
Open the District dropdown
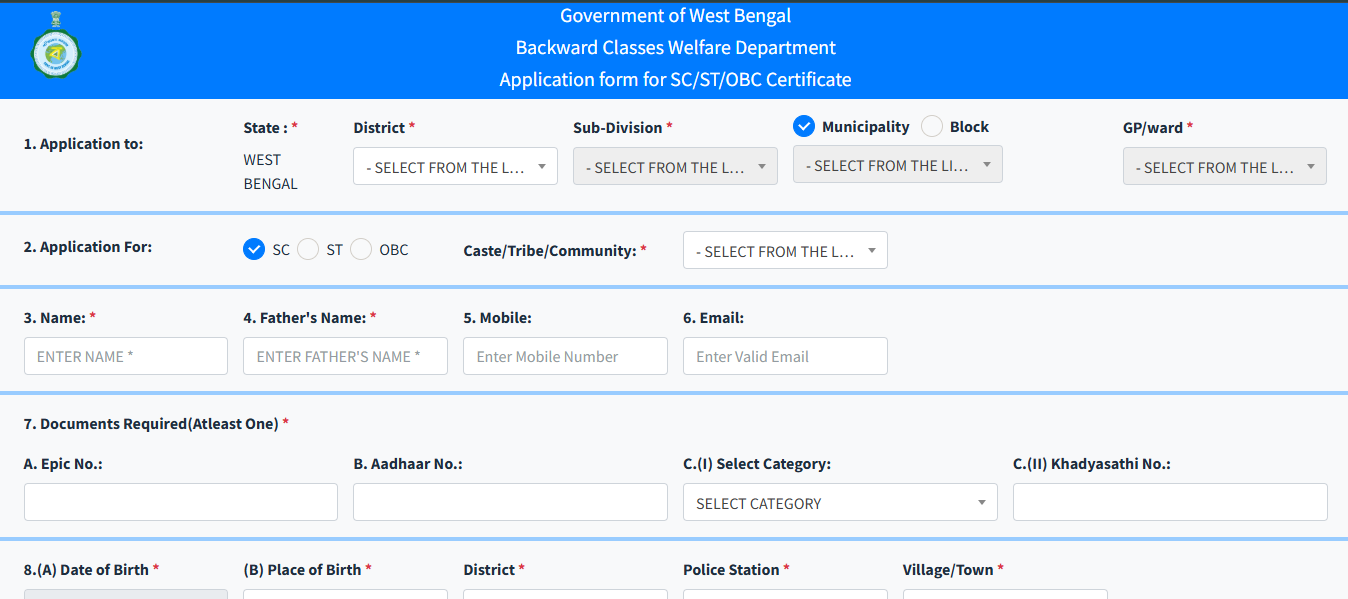pyautogui.click(x=455, y=165)
